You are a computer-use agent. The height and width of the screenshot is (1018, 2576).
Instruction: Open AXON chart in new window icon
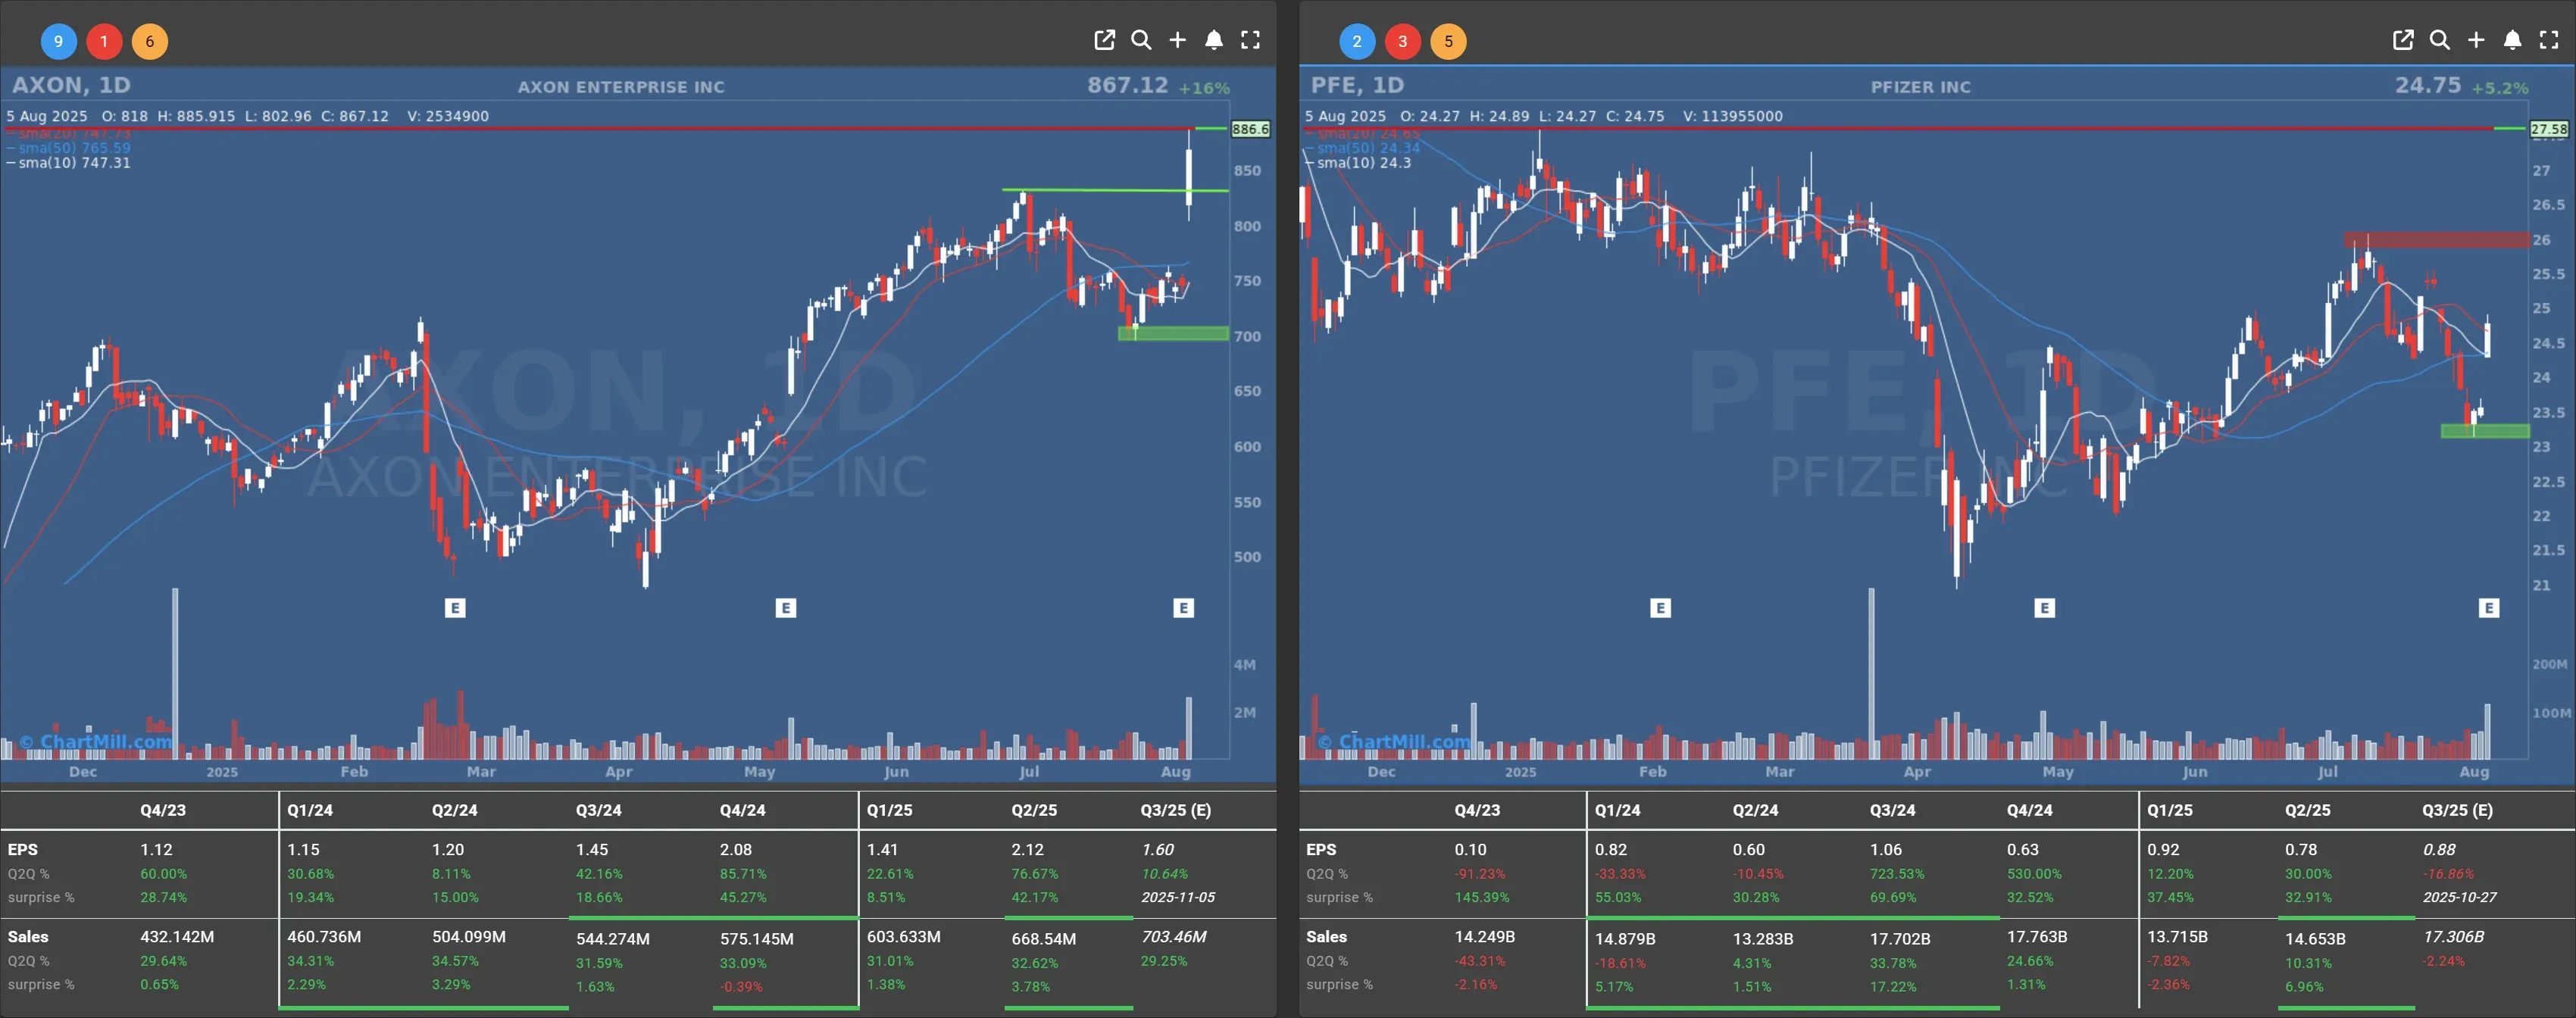[x=1104, y=40]
